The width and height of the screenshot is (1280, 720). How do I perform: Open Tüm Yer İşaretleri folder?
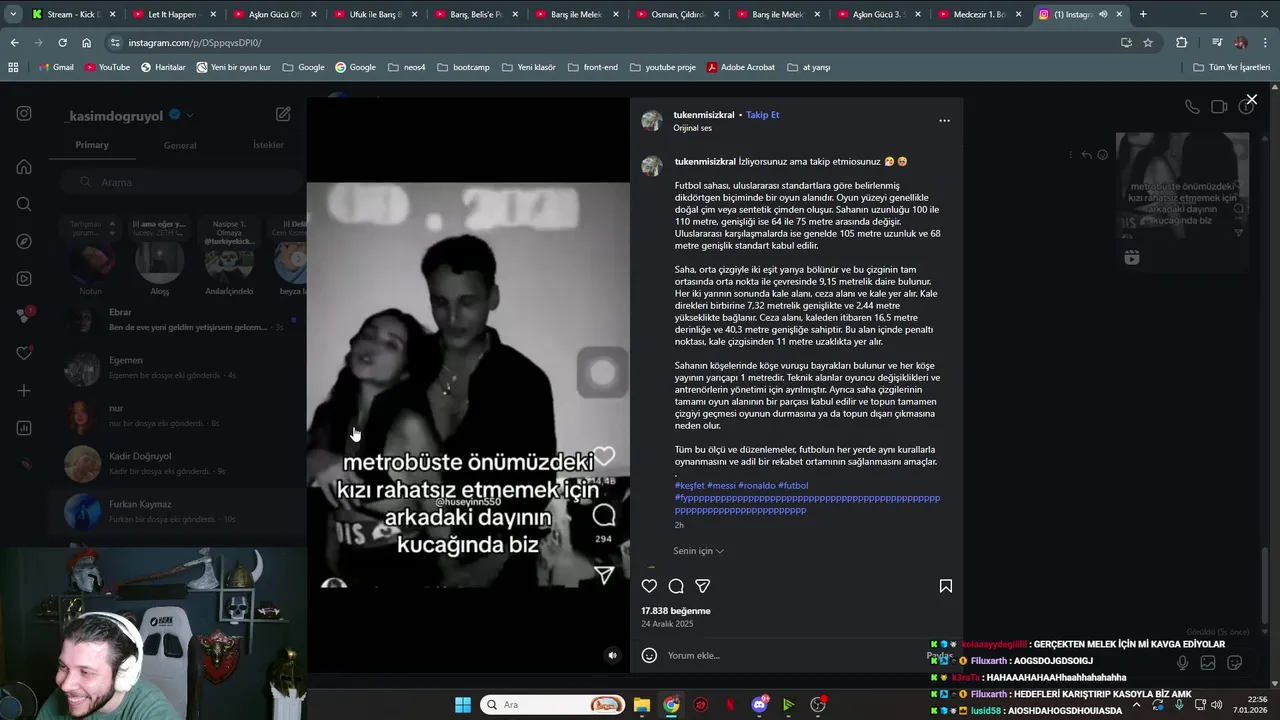coord(1231,67)
